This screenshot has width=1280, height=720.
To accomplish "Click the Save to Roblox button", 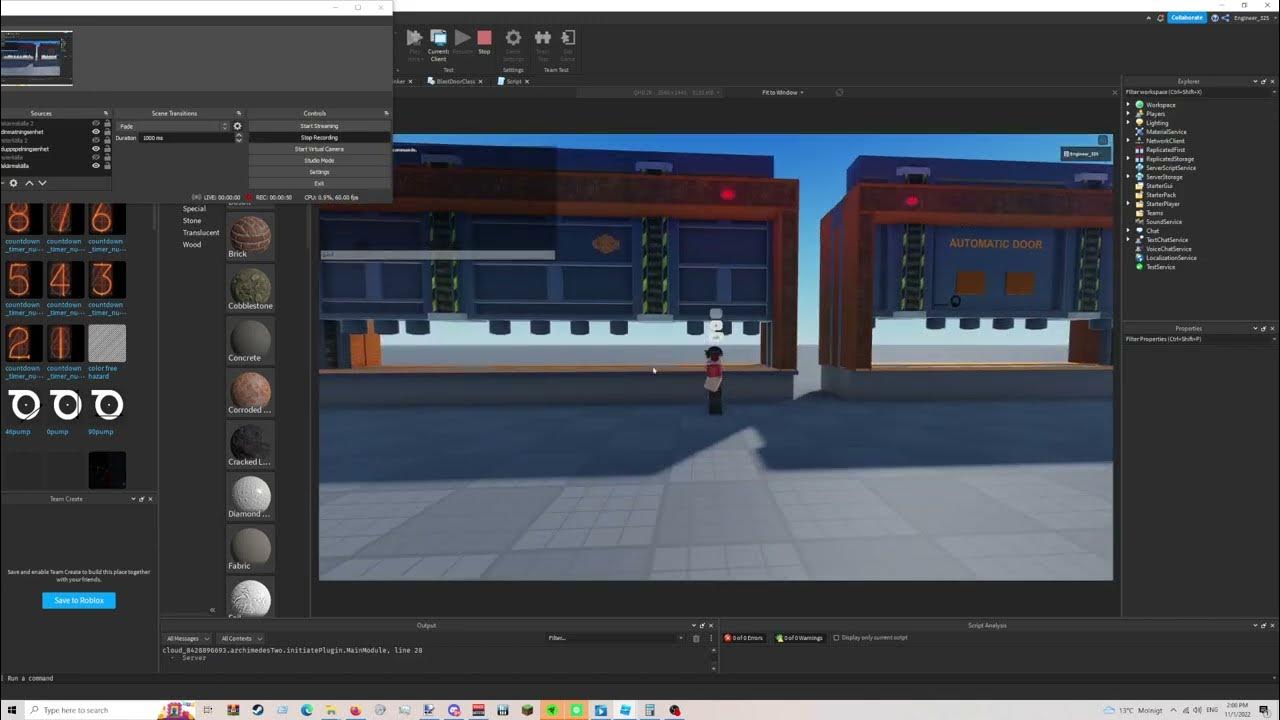I will (x=79, y=600).
